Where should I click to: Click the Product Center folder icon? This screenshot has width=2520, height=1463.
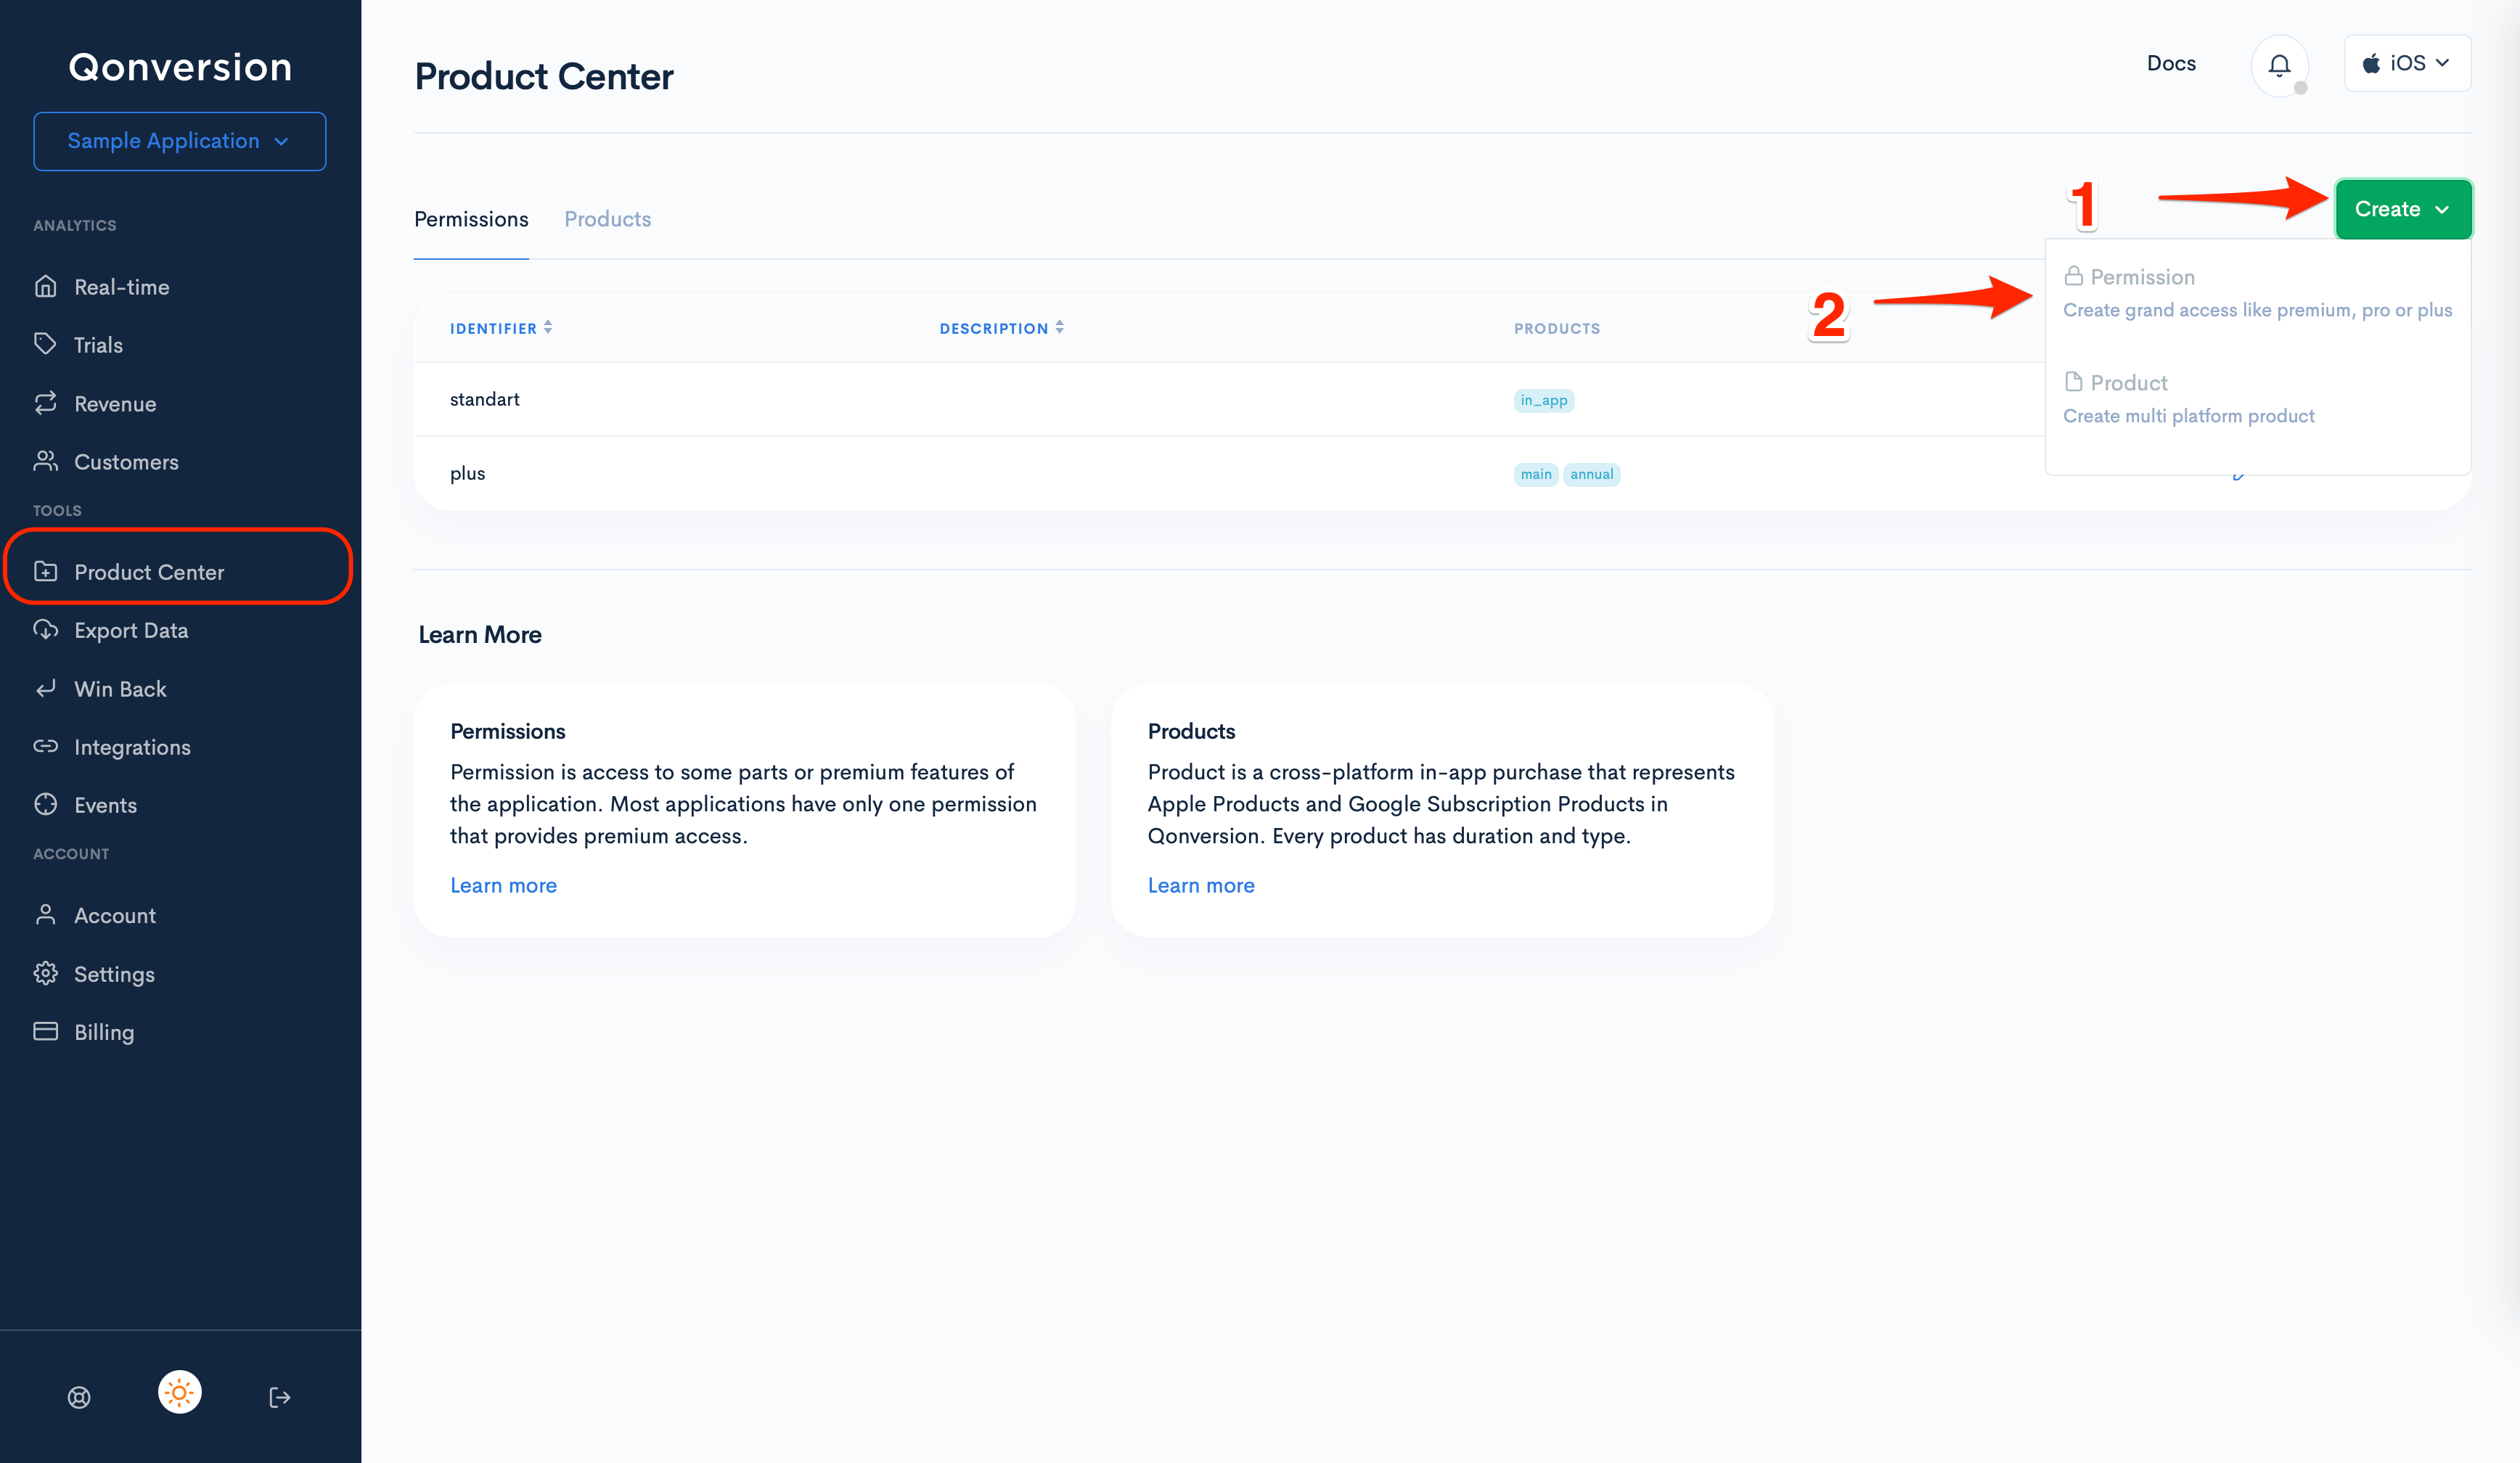45,571
